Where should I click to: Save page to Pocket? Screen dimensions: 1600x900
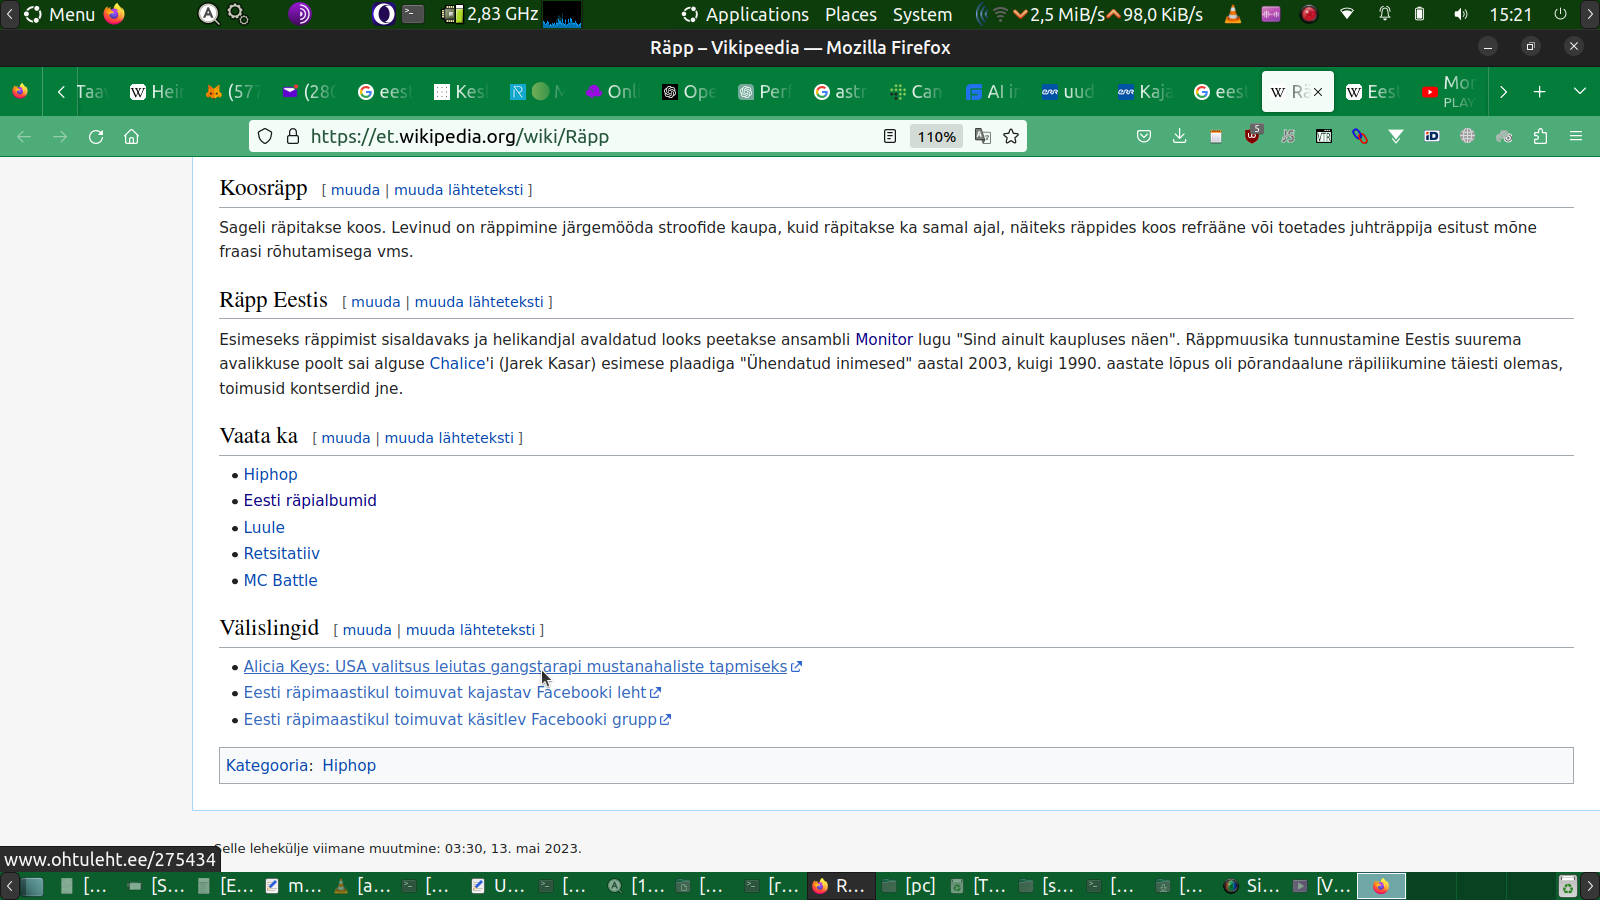(1144, 137)
